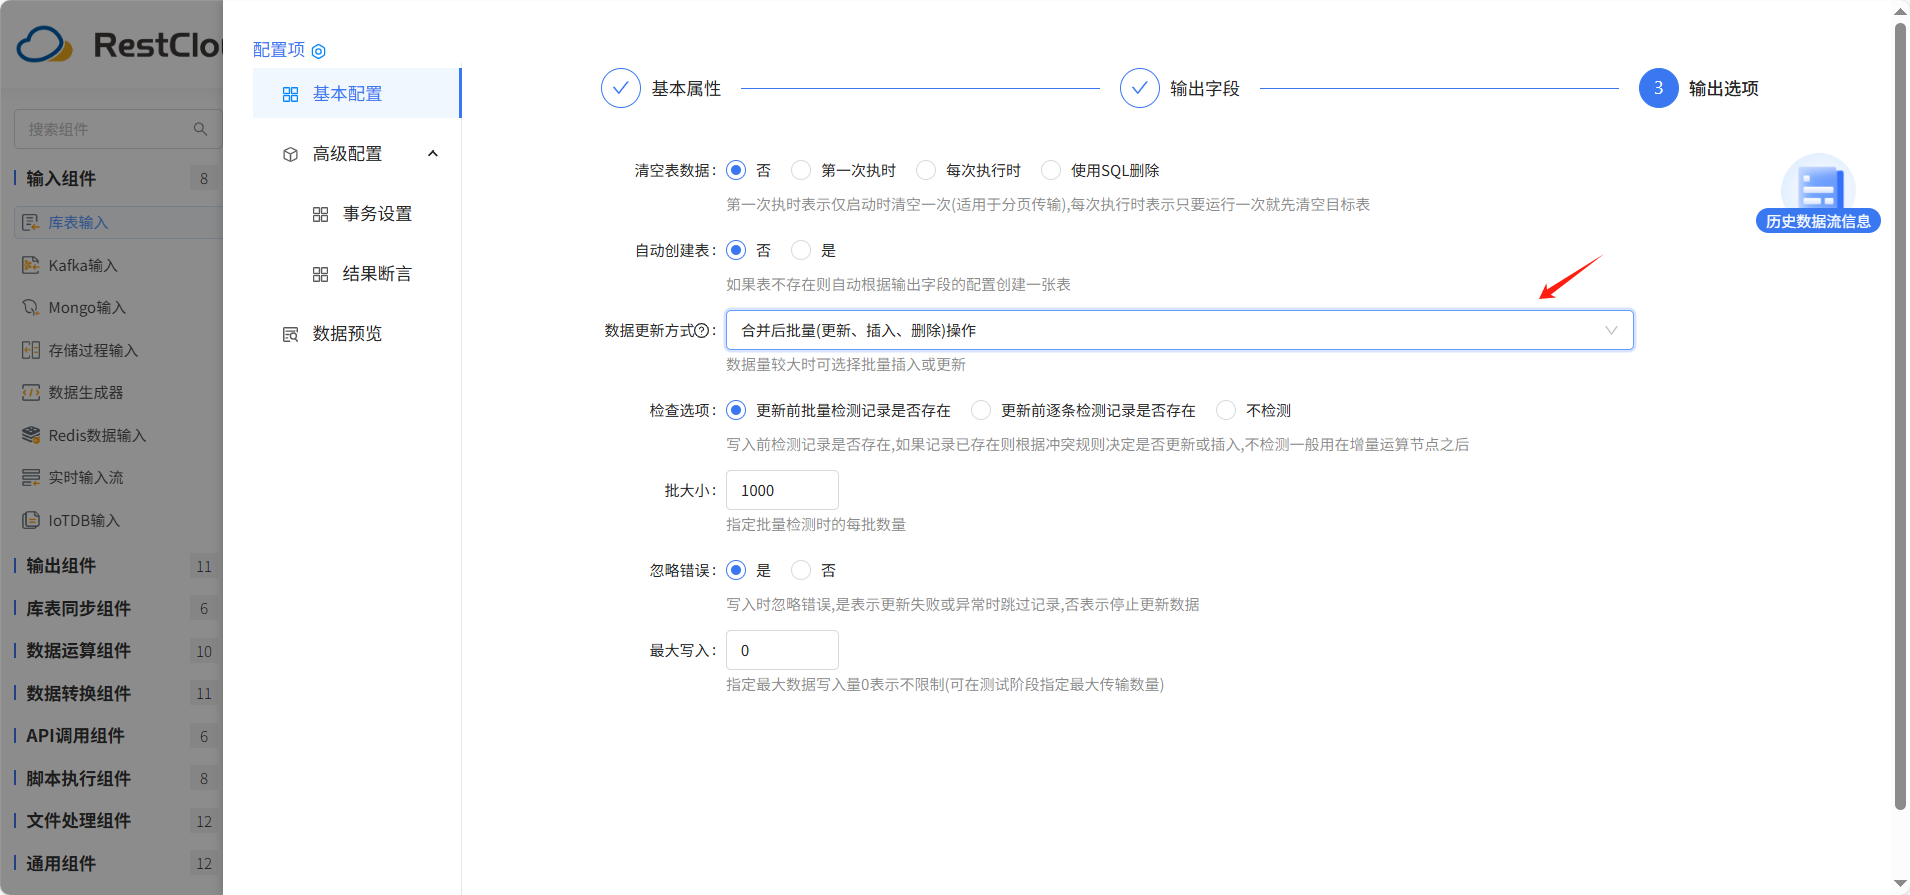Image resolution: width=1910 pixels, height=895 pixels.
Task: Click the help icon beside 数据更新方式
Action: coord(702,331)
